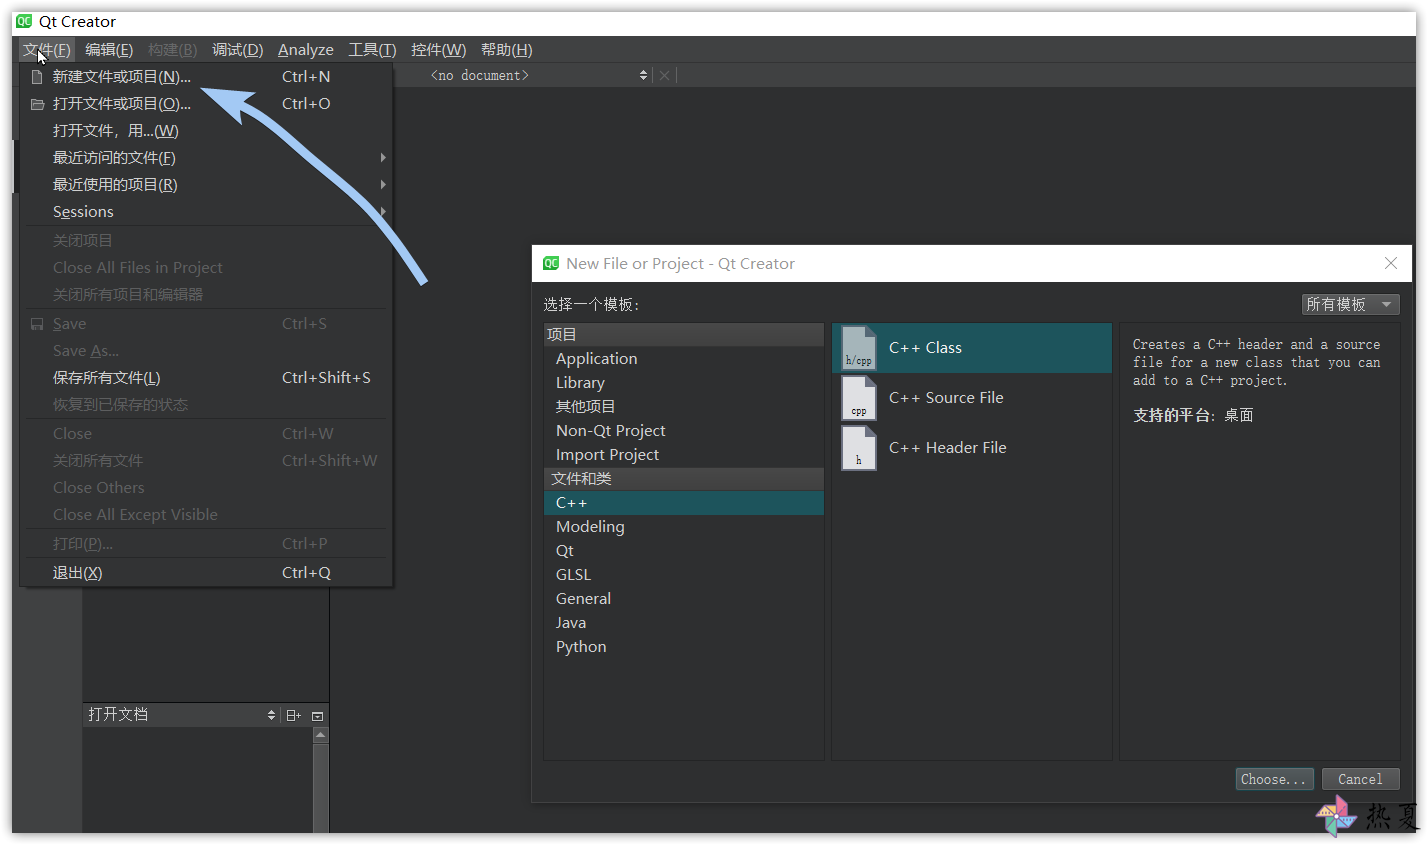Viewport: 1428px width, 845px height.
Task: Select the Java category
Action: pyautogui.click(x=684, y=623)
